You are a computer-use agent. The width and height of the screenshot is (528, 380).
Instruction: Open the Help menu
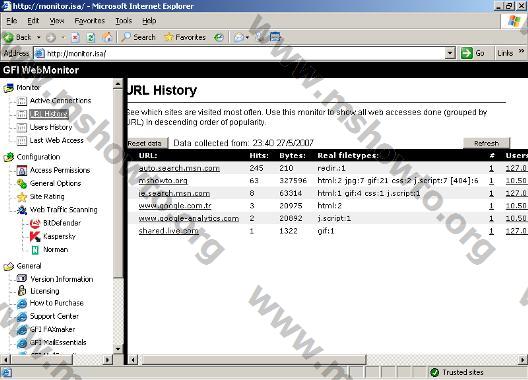click(x=149, y=21)
